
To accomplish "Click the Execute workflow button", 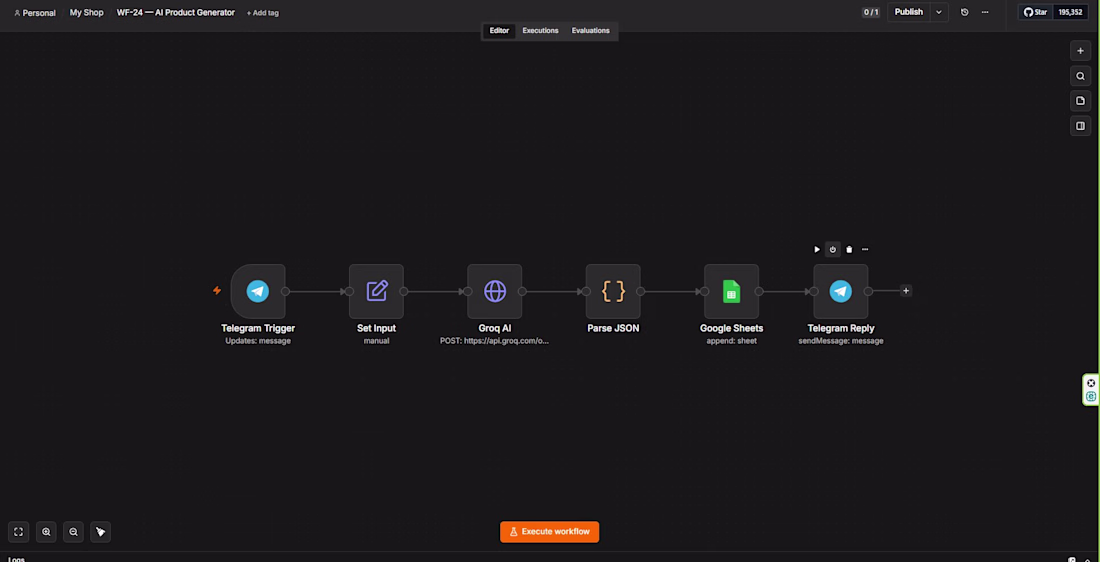I will pyautogui.click(x=549, y=532).
